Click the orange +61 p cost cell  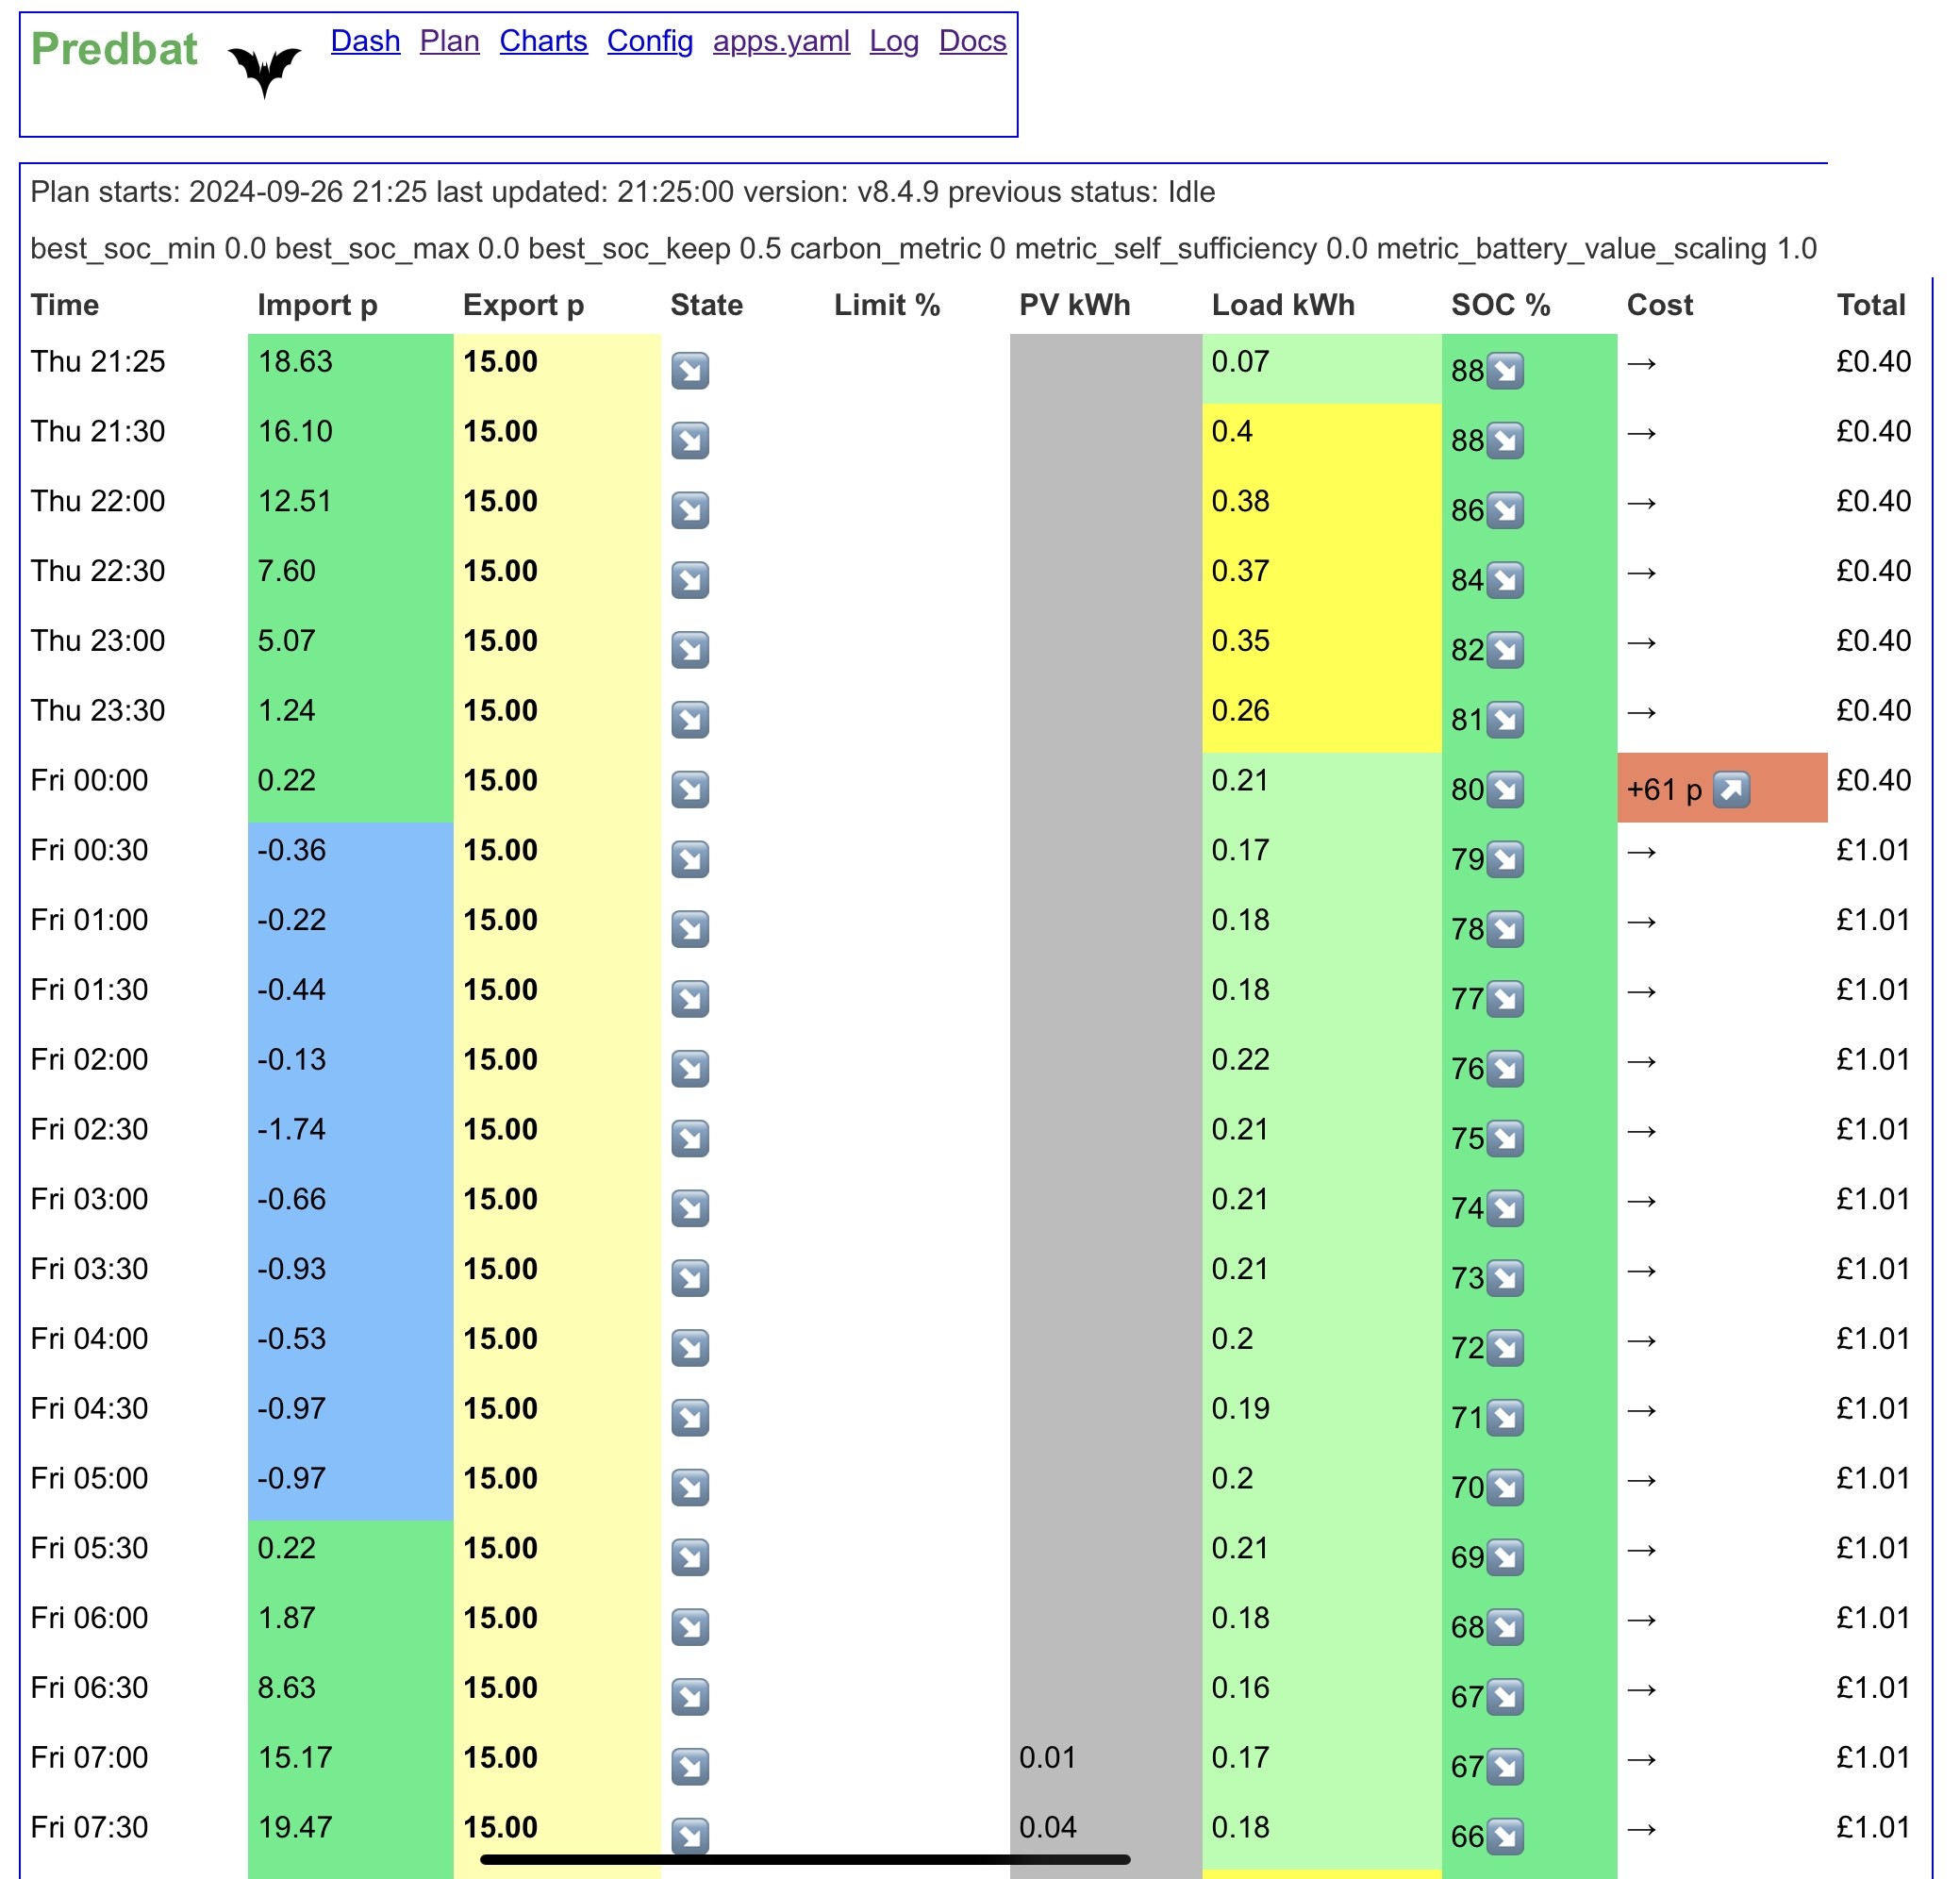coord(1722,788)
